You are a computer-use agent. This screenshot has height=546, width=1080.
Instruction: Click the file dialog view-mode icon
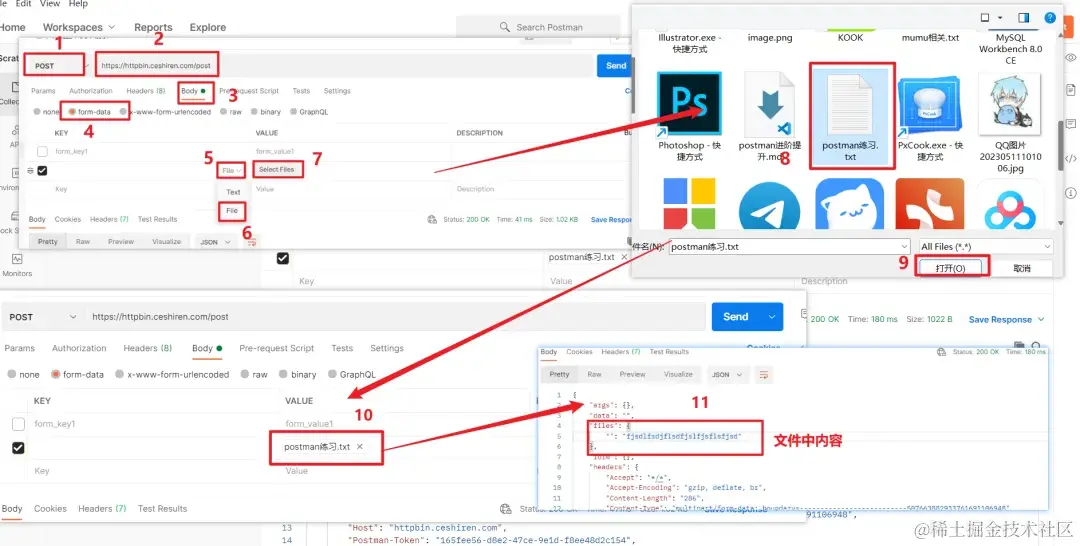coord(986,18)
